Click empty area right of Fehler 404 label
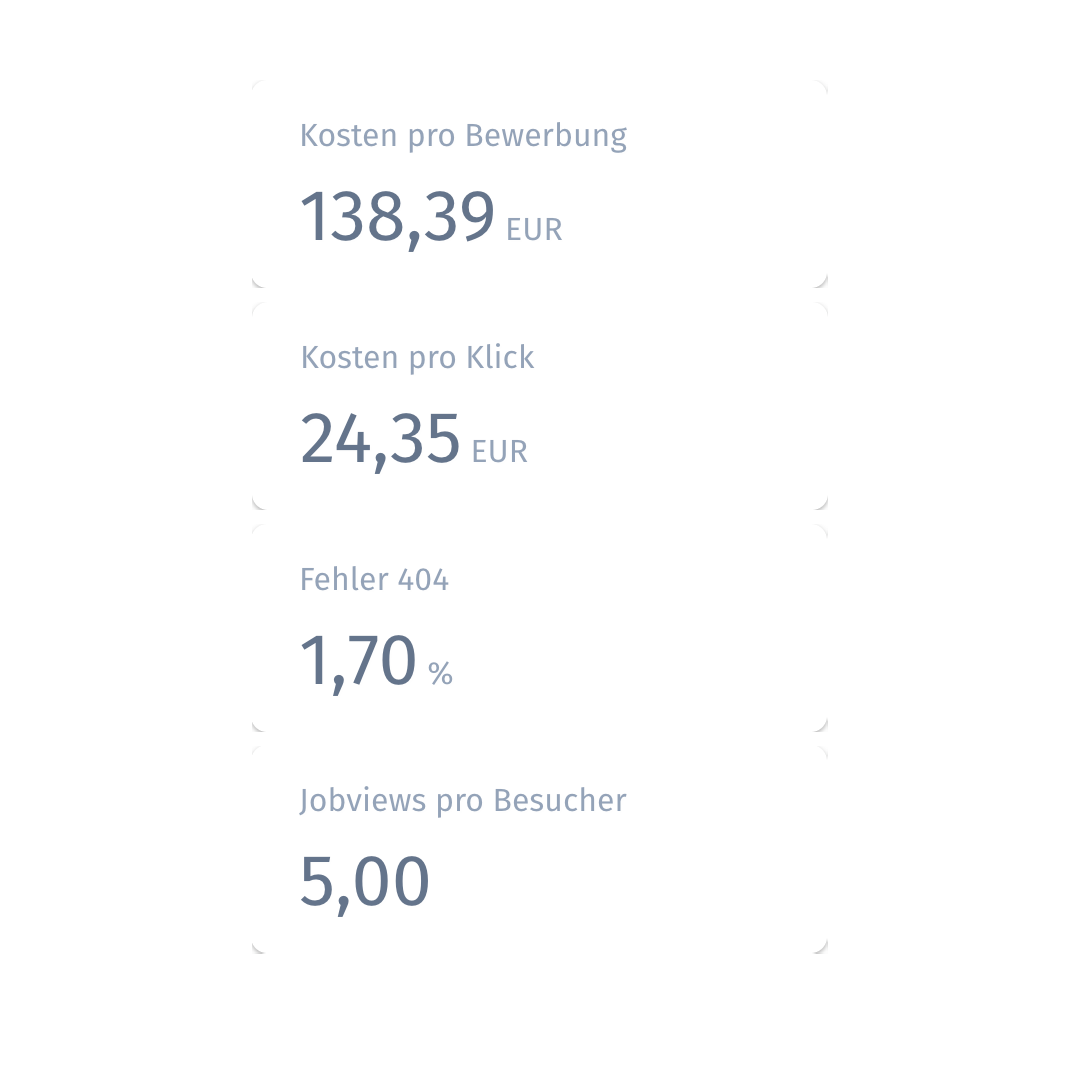 [640, 580]
